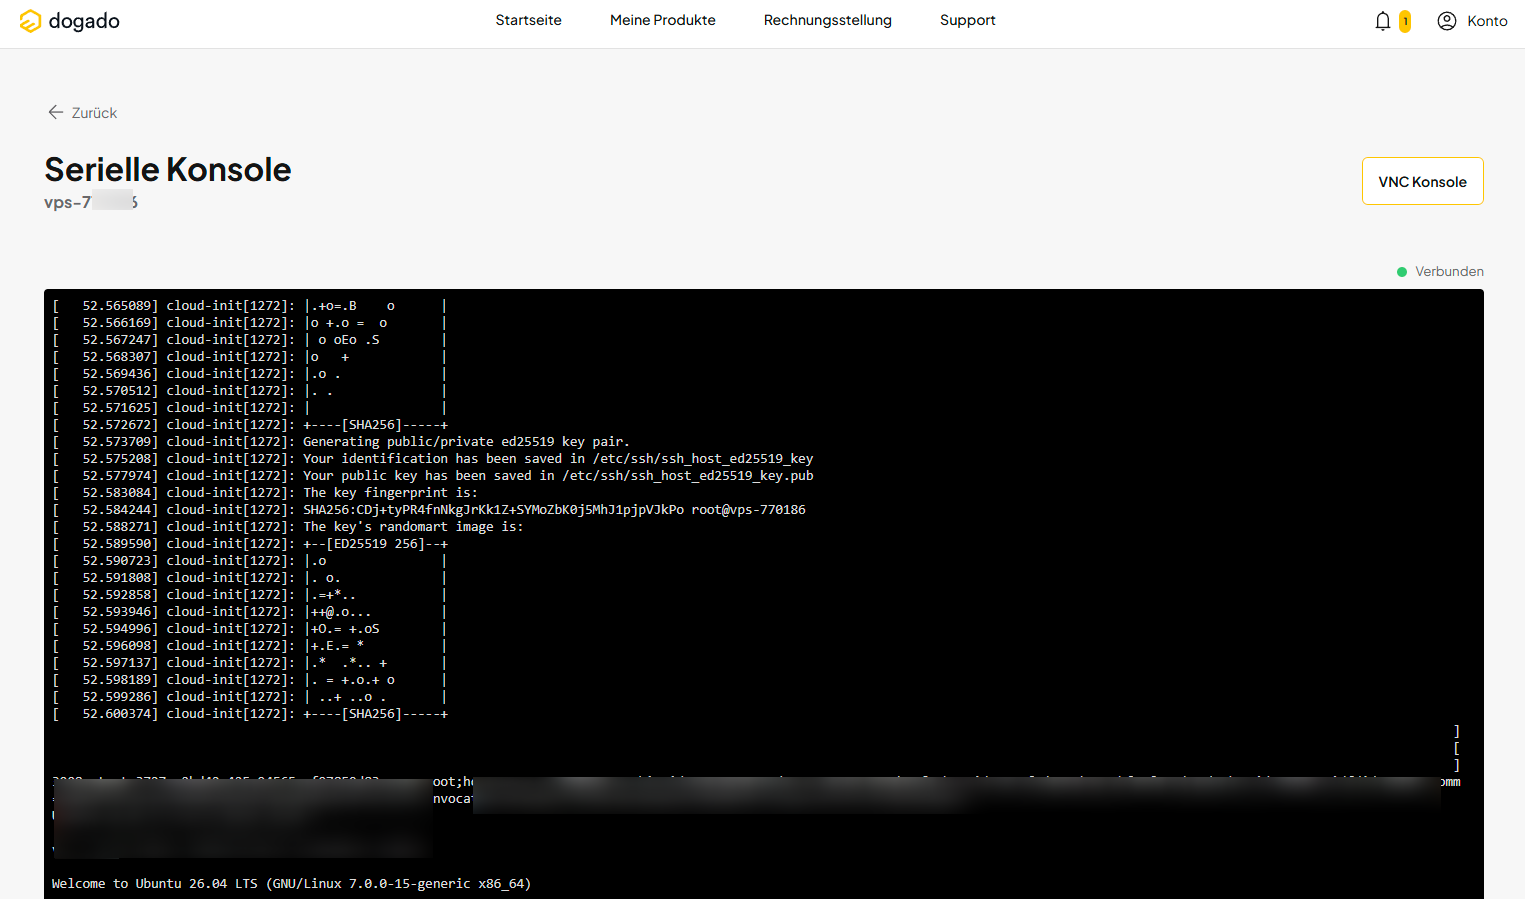1525x899 pixels.
Task: Click the Konto label
Action: (x=1487, y=21)
